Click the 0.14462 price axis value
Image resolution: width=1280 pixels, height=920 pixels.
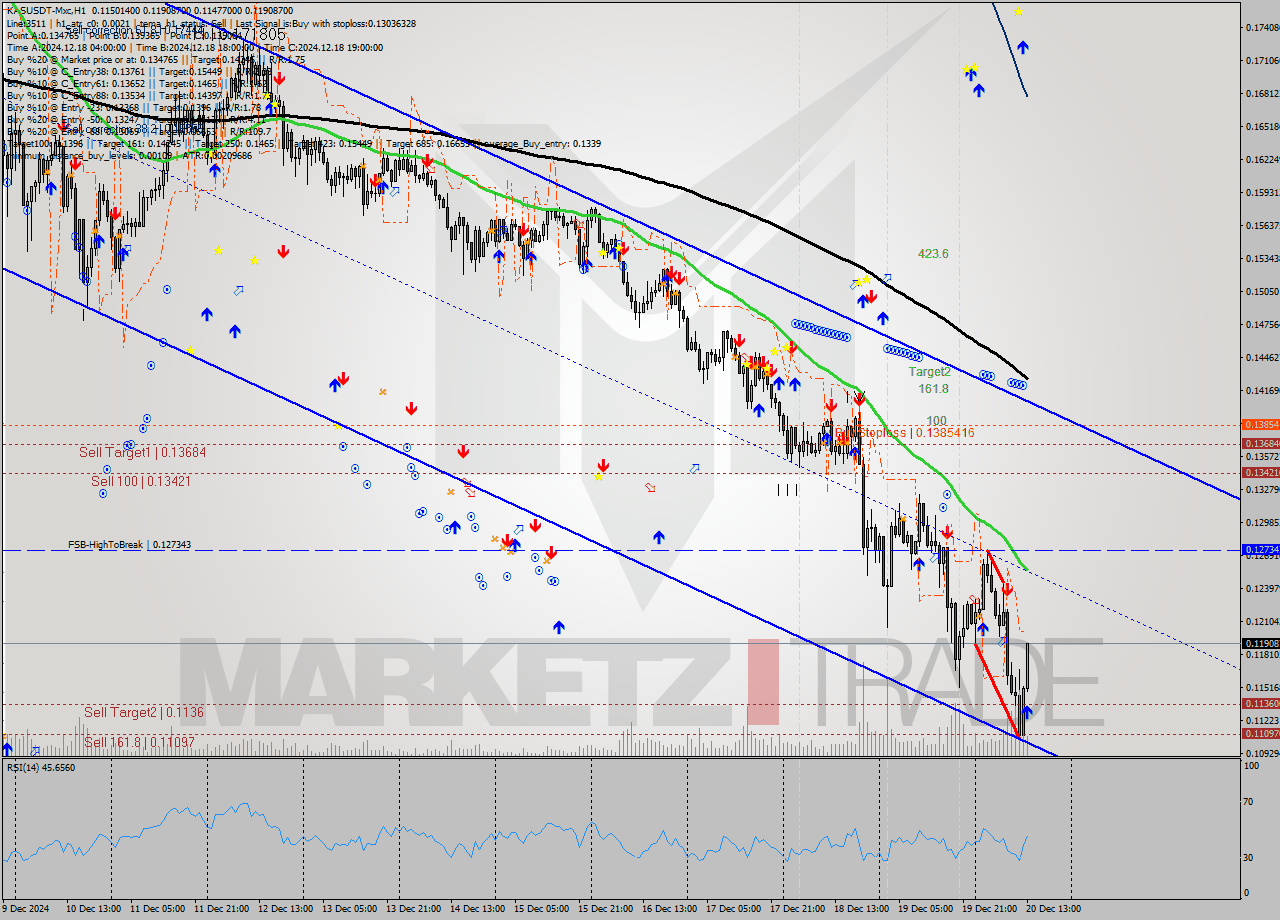[x=1261, y=357]
